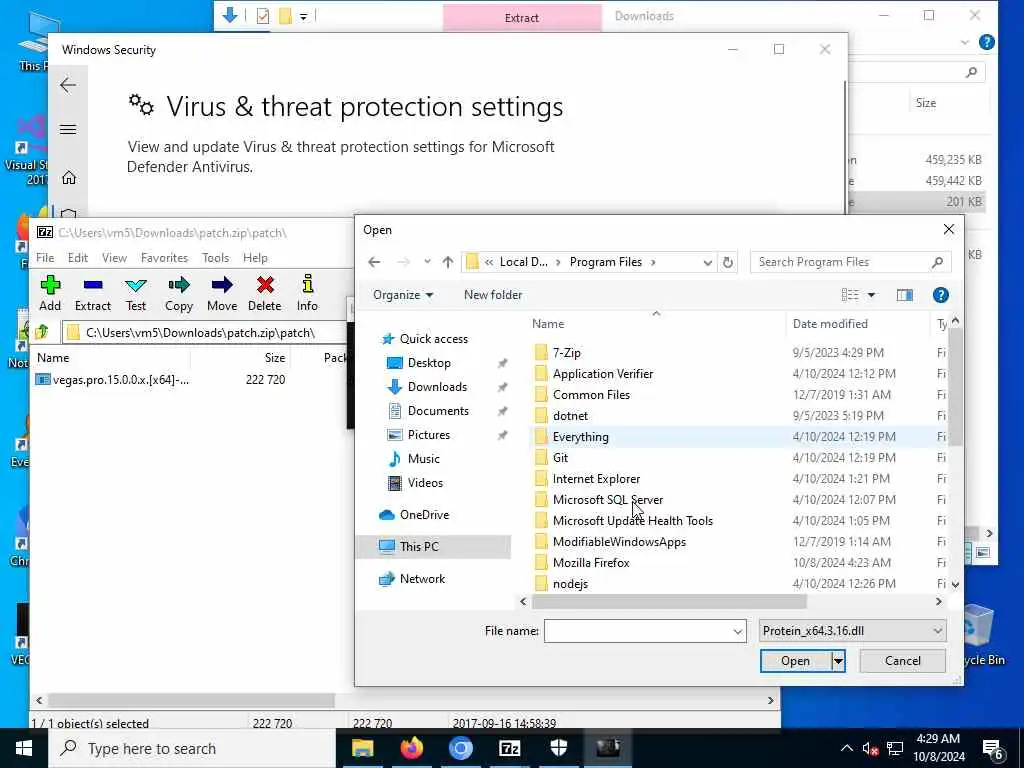This screenshot has width=1024, height=768.
Task: Click the Extract icon in 7-Zip toolbar
Action: click(x=93, y=293)
